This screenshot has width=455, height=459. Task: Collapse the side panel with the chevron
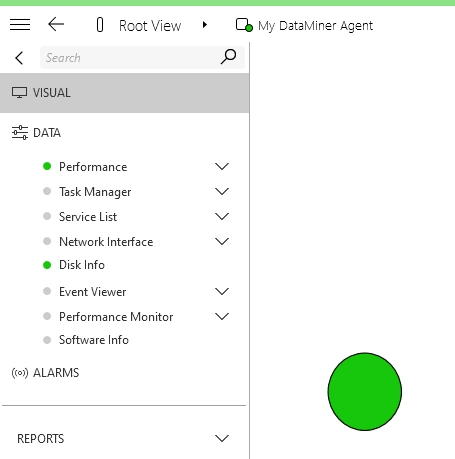19,58
